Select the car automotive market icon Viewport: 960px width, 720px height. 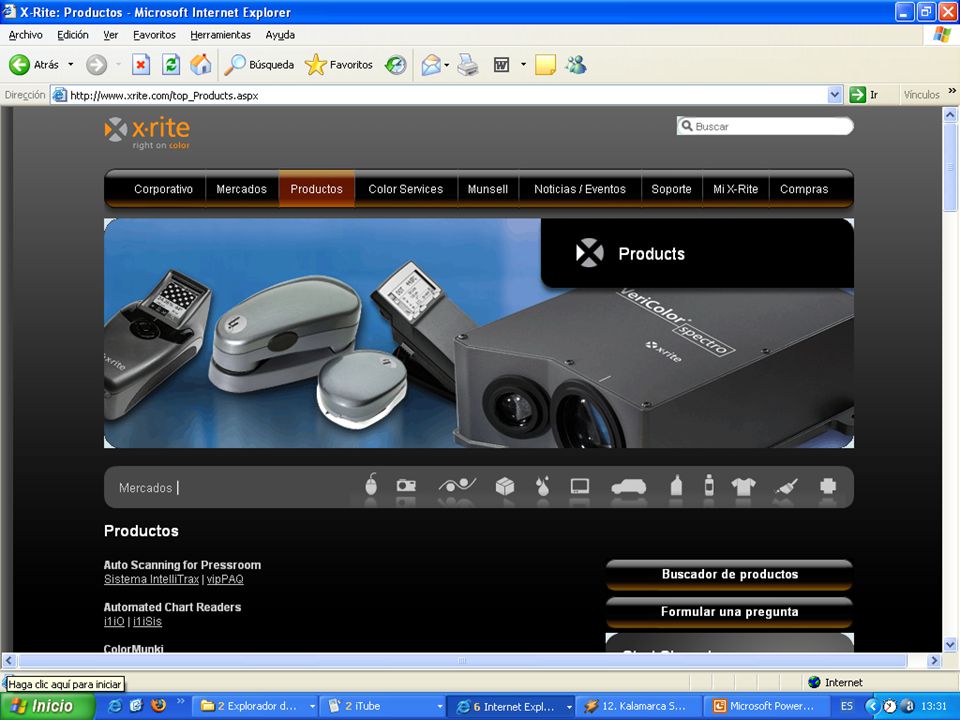coord(629,487)
